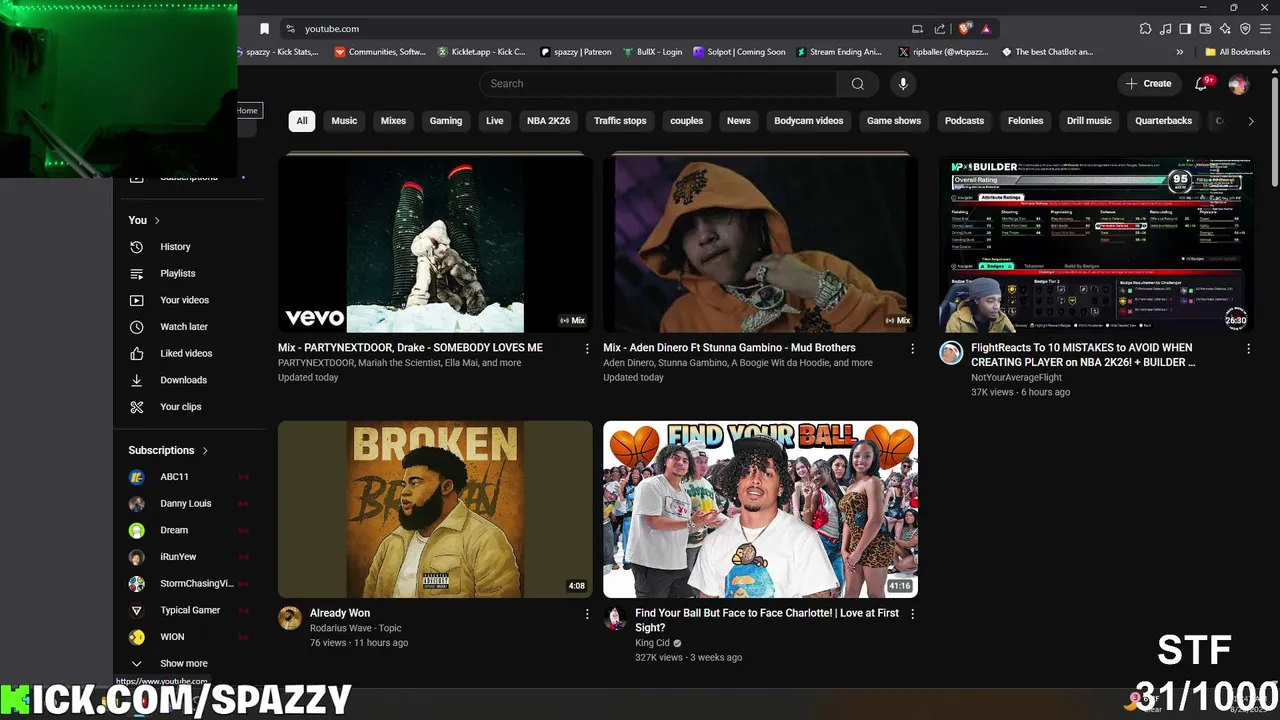The image size is (1280, 720).
Task: Open options for FlightReacts video
Action: tap(1248, 349)
